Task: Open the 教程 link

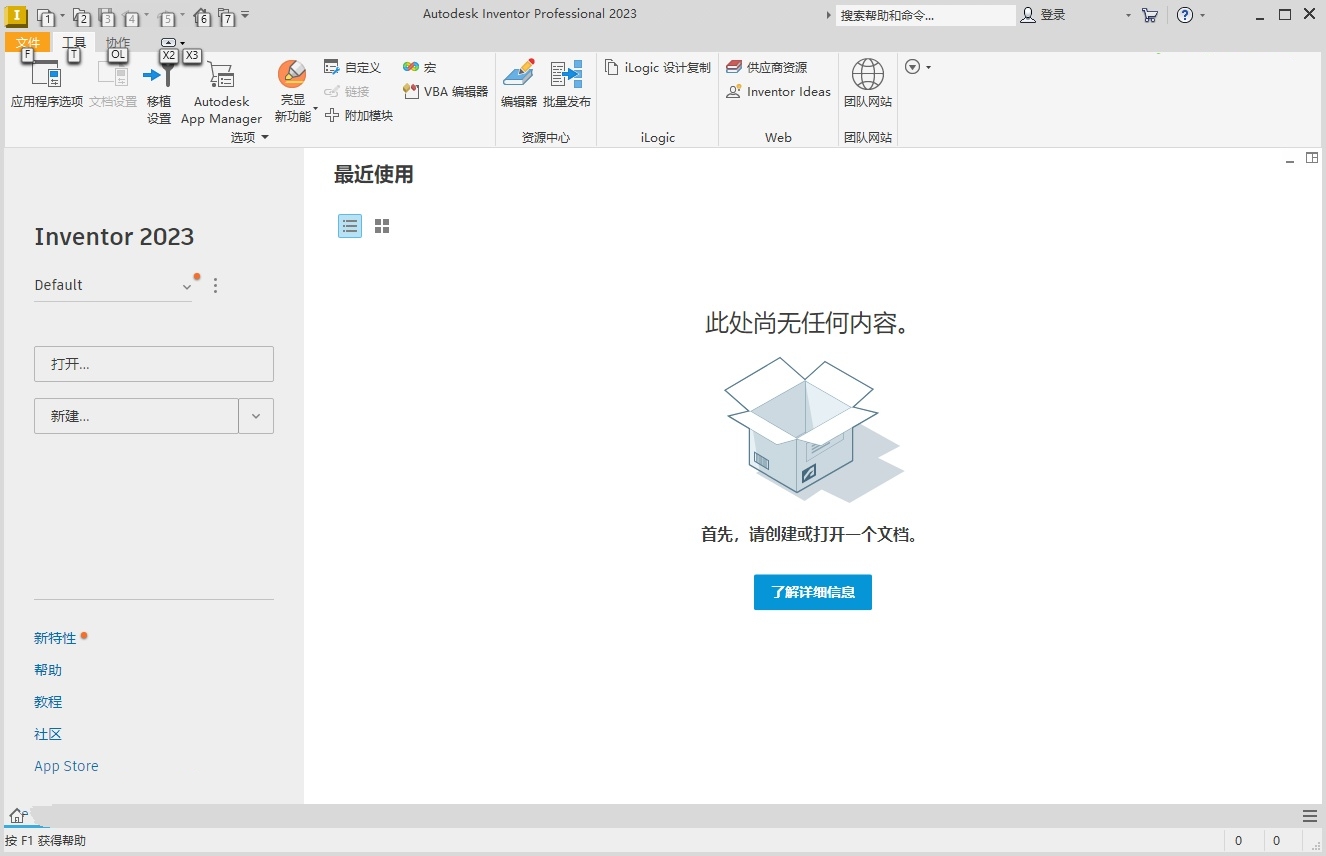Action: (x=48, y=702)
